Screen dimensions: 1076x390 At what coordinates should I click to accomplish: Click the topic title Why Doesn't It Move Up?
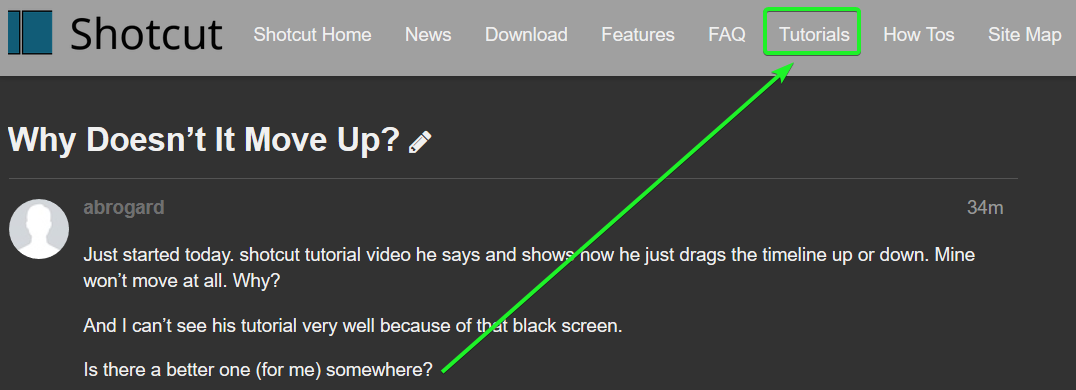[x=204, y=141]
